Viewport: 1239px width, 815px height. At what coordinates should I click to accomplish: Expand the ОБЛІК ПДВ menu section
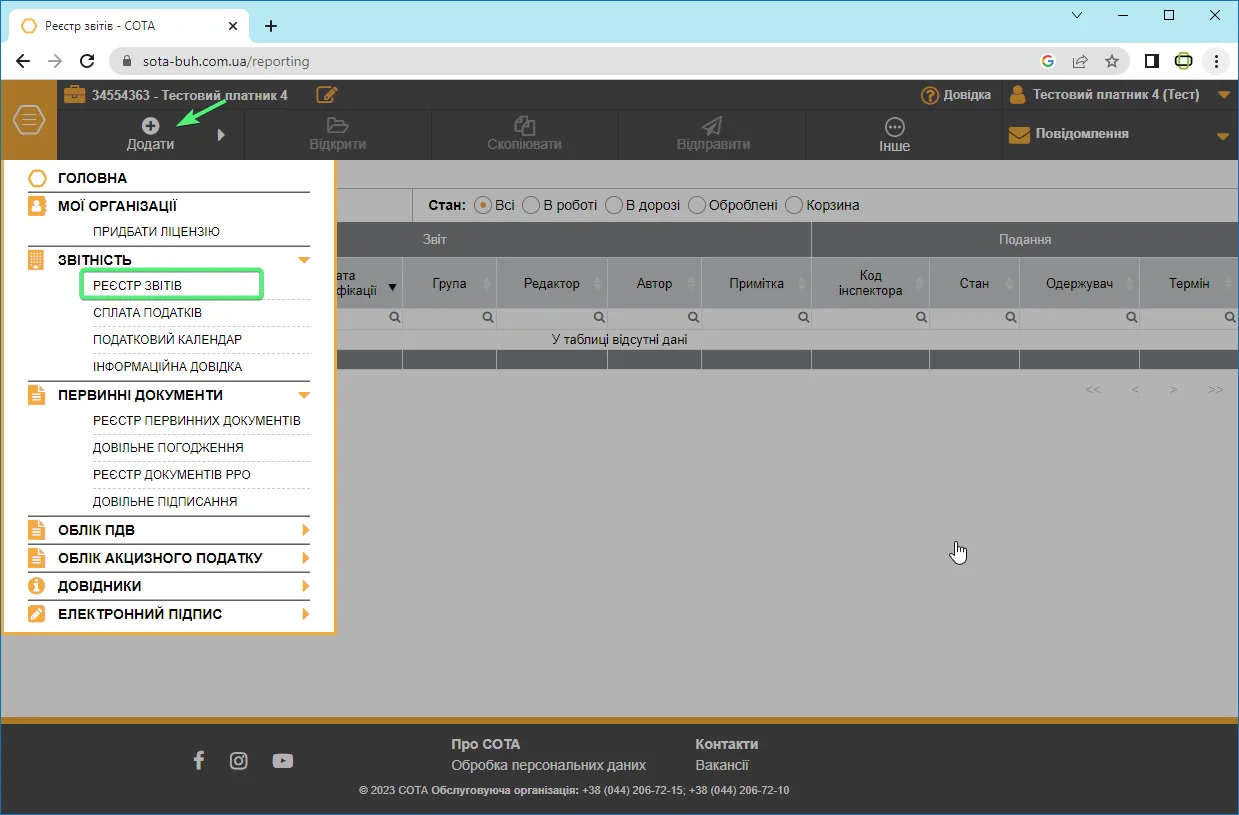(x=169, y=530)
